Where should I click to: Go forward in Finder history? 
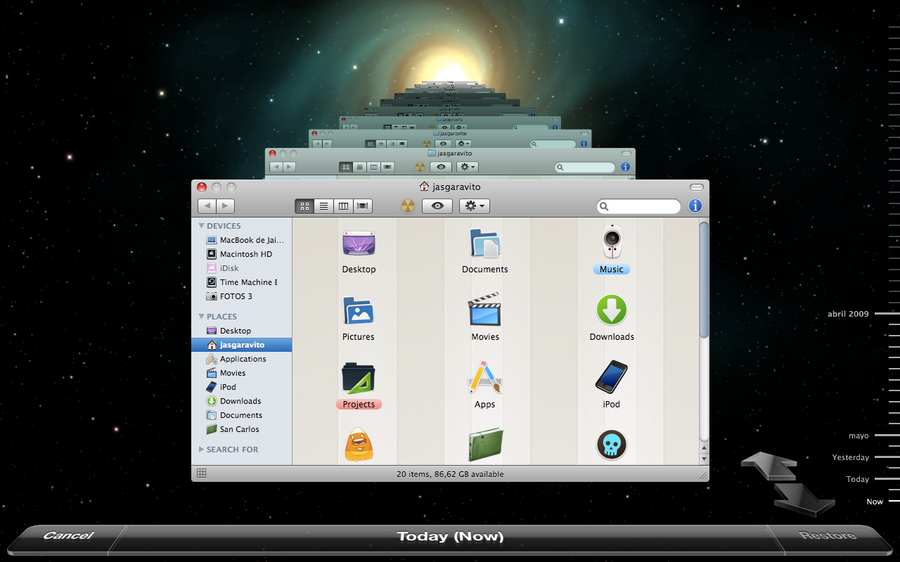coord(226,206)
